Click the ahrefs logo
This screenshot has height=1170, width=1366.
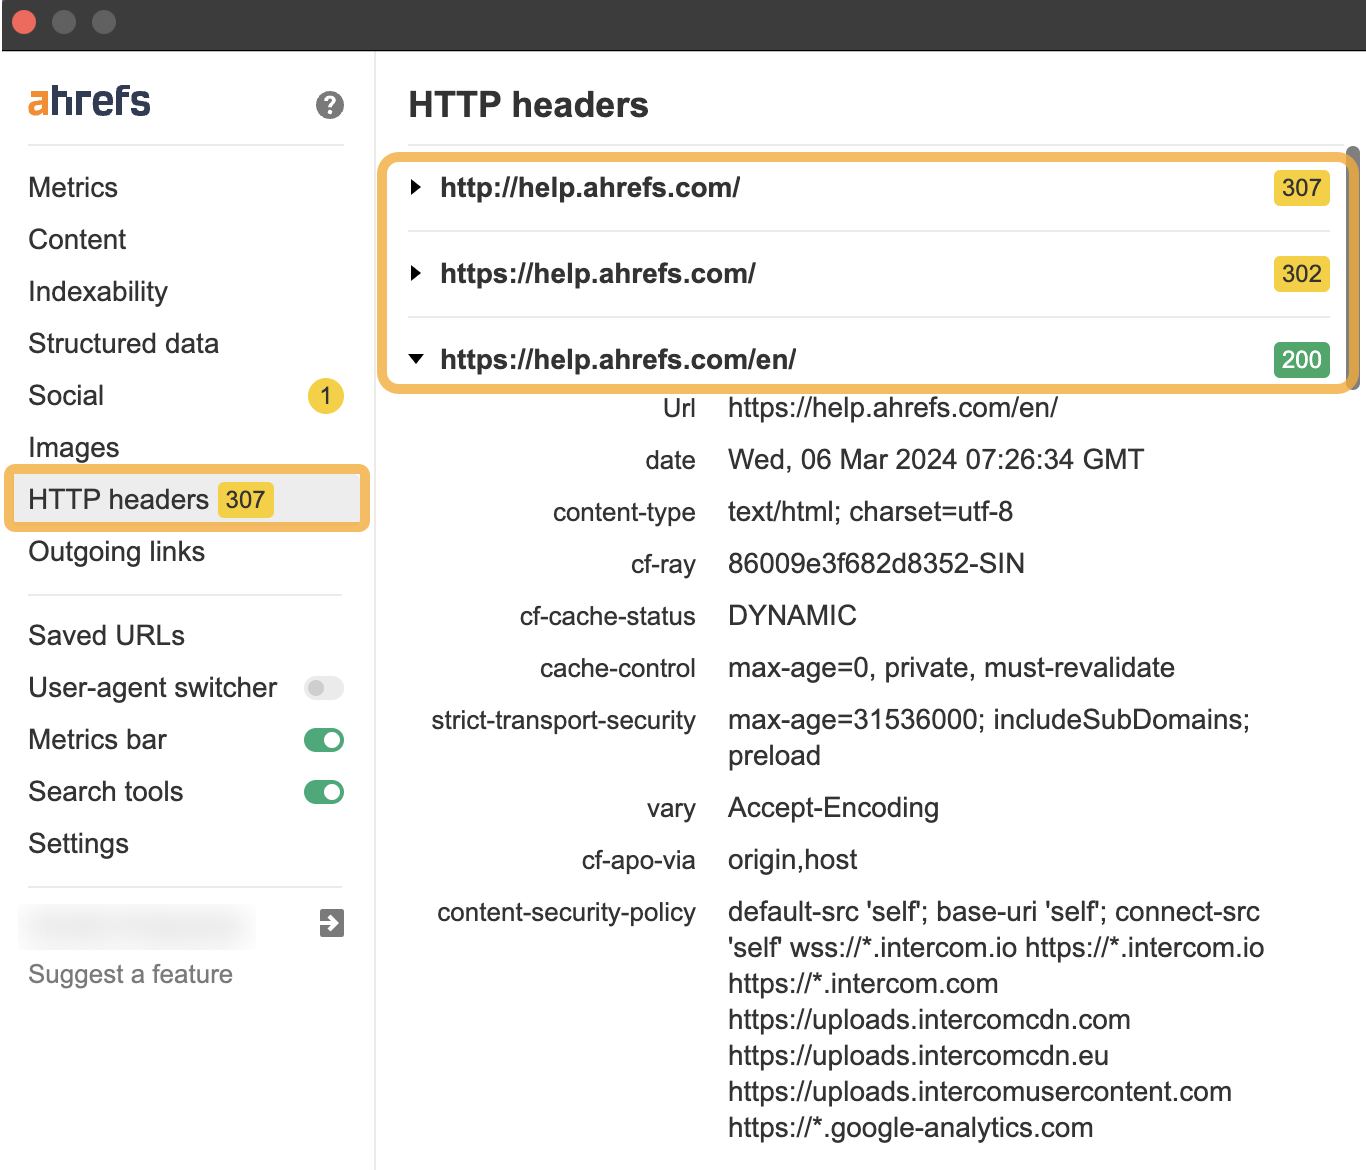(x=89, y=100)
